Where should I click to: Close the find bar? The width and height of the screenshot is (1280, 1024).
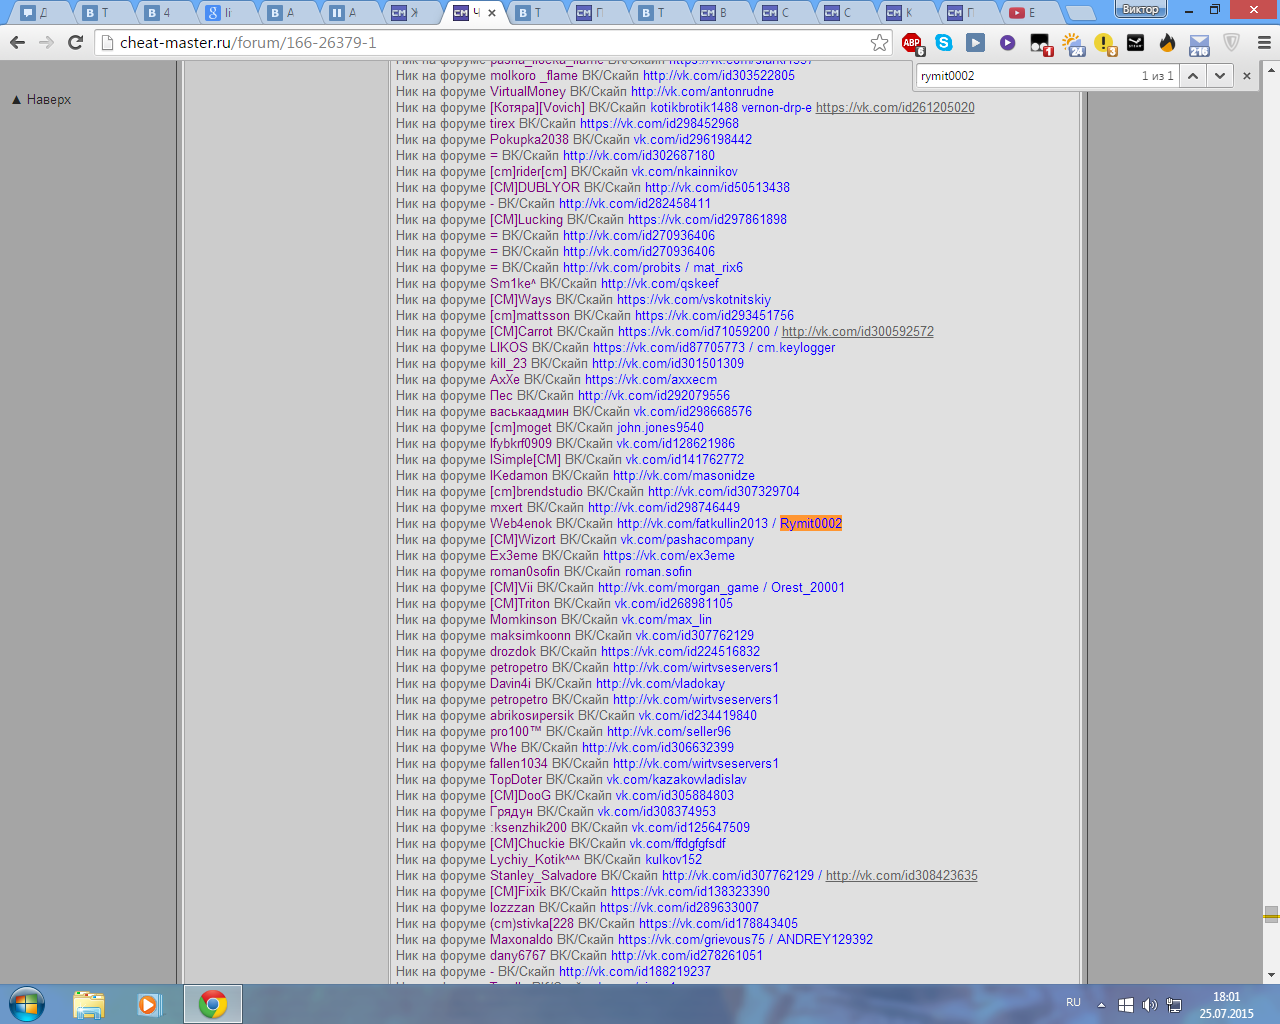click(x=1246, y=76)
